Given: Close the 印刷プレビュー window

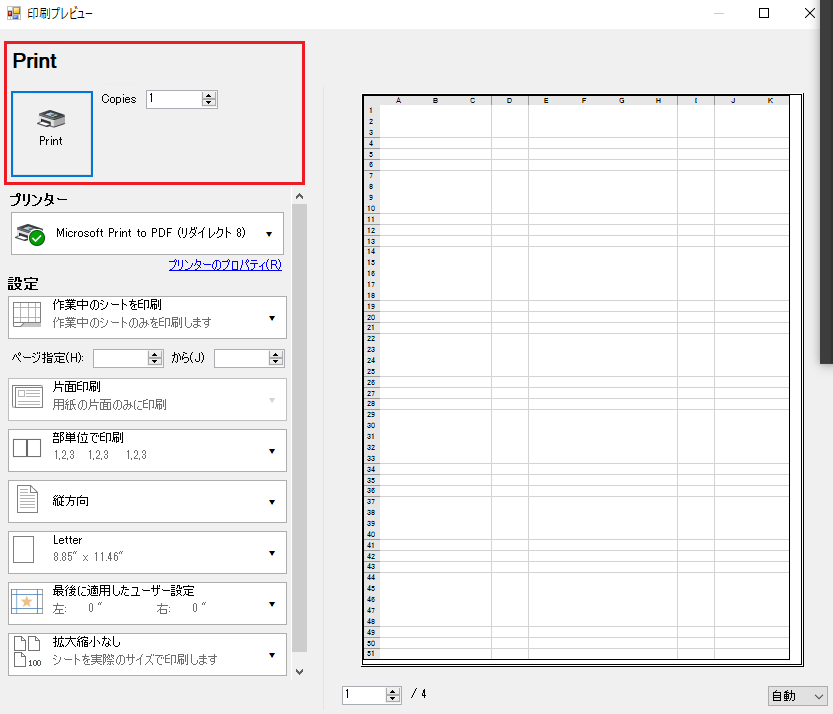Looking at the screenshot, I should pyautogui.click(x=810, y=13).
